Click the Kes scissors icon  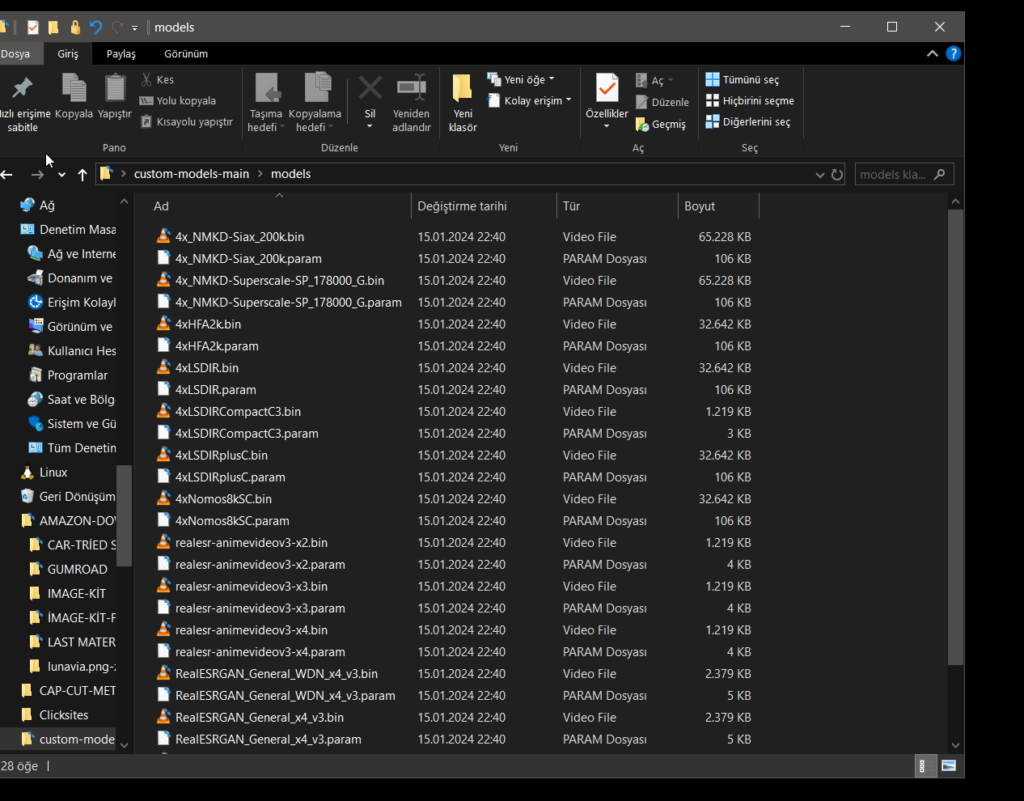pos(146,79)
